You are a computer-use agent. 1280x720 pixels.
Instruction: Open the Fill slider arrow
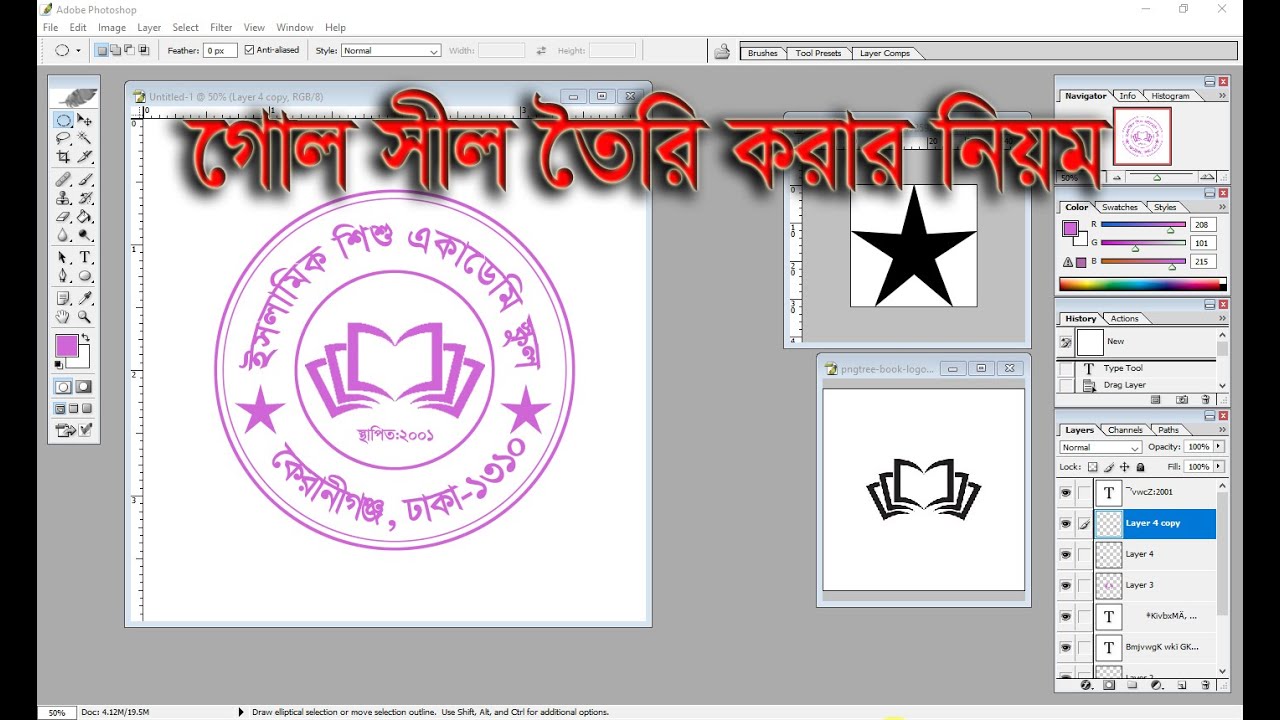pos(1219,467)
